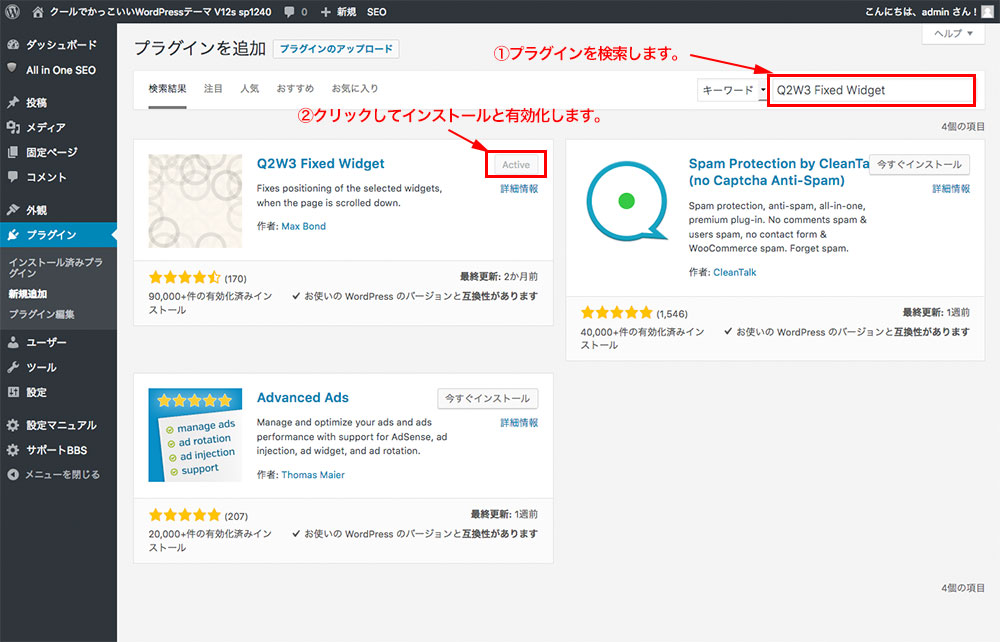Click the プラグインのアップロード button
1000x642 pixels.
336,49
